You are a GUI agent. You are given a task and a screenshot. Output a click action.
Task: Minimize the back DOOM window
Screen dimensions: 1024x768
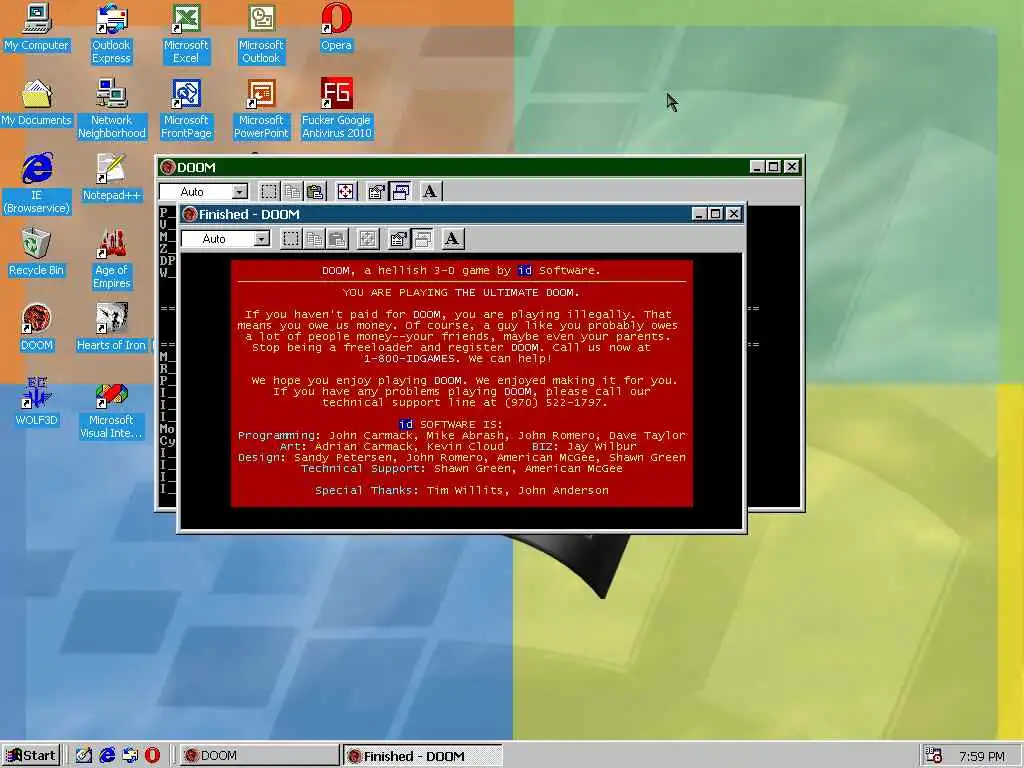[x=757, y=167]
